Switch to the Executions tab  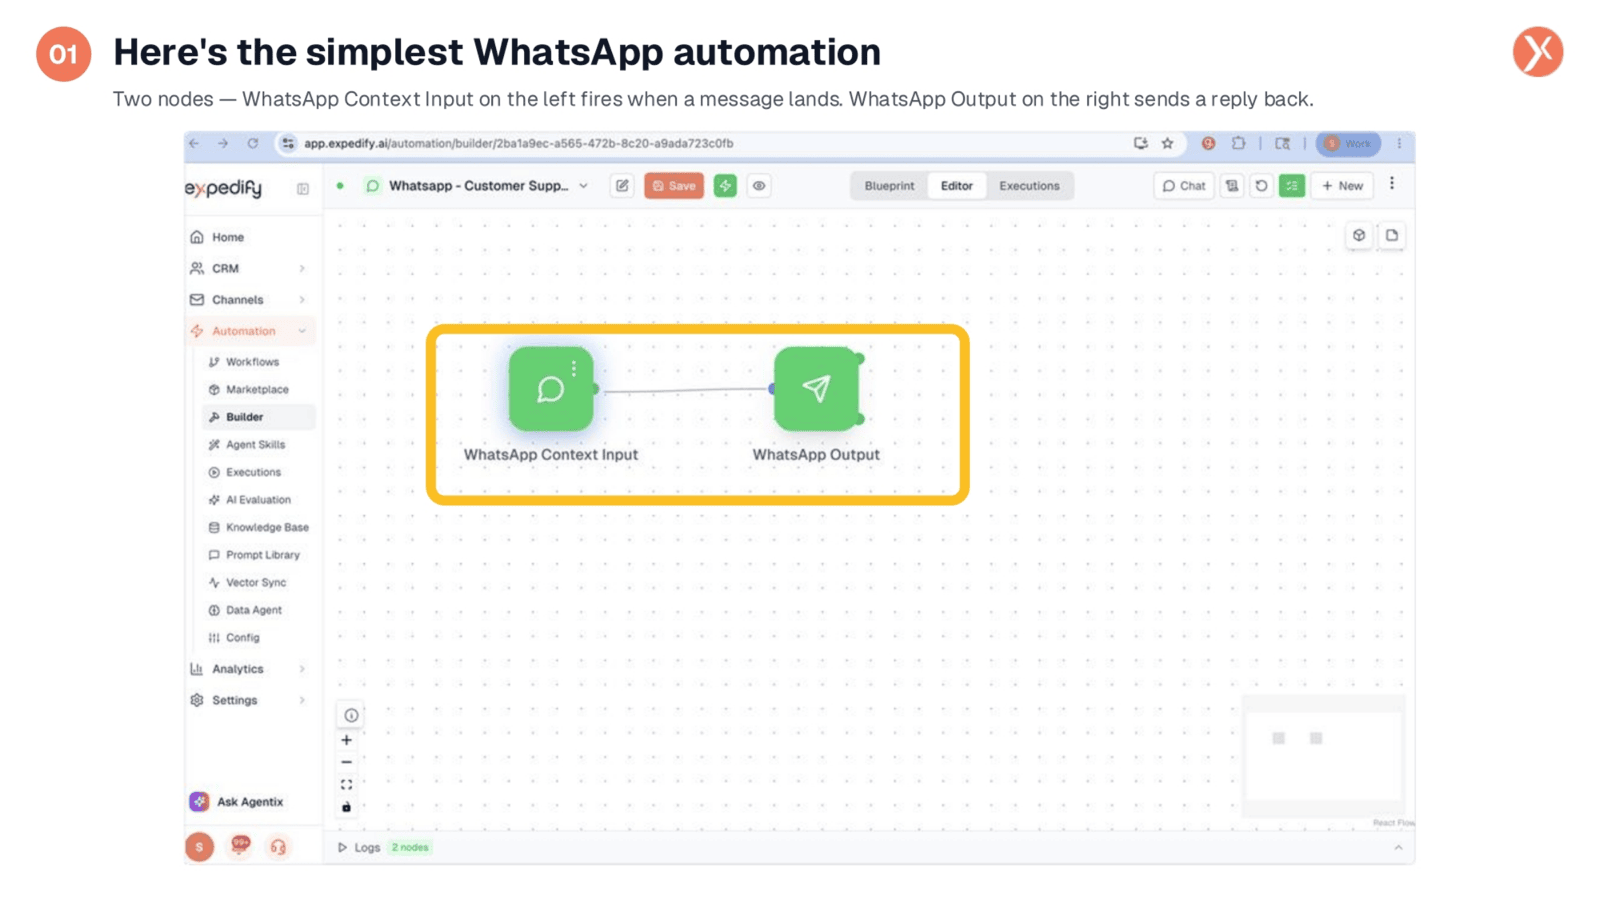click(x=1029, y=186)
